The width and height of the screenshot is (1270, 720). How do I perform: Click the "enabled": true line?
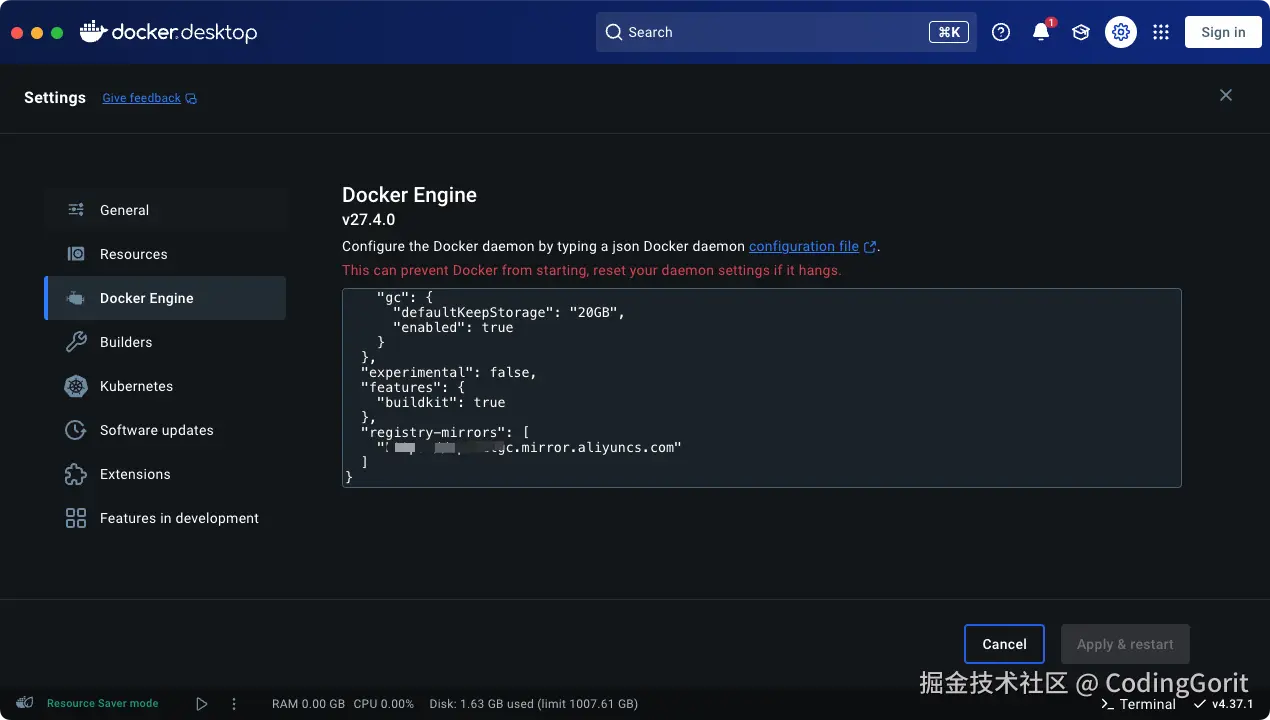[x=453, y=327]
